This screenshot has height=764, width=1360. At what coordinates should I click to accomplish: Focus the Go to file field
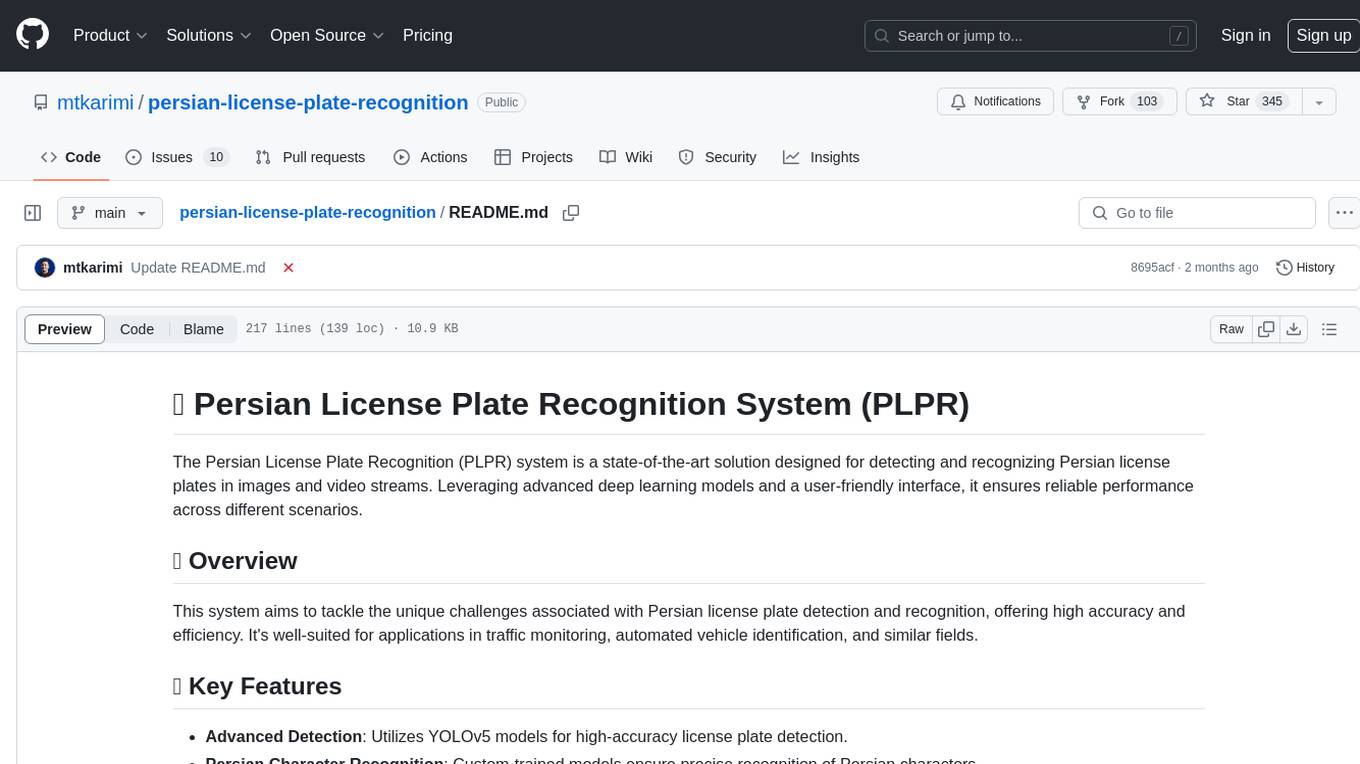pos(1197,213)
